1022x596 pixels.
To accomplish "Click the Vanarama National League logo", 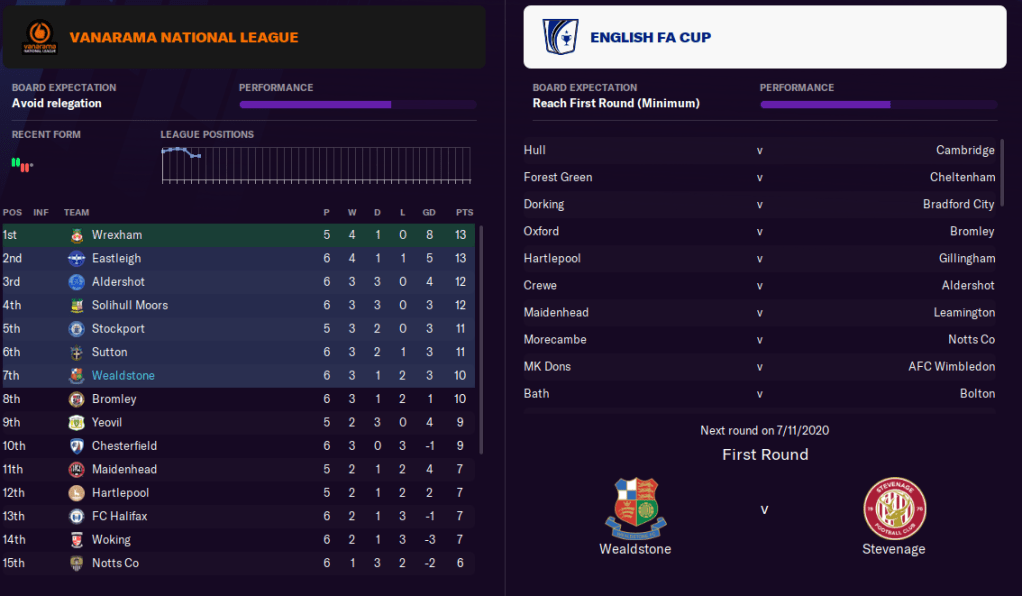I will click(x=40, y=37).
